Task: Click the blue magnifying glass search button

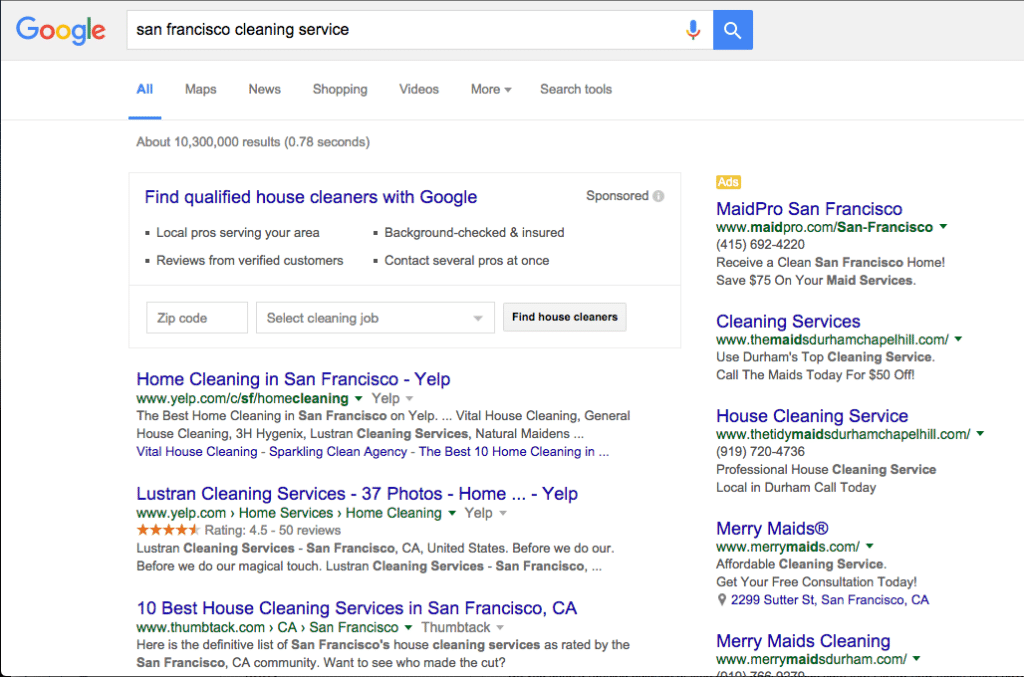Action: click(732, 29)
